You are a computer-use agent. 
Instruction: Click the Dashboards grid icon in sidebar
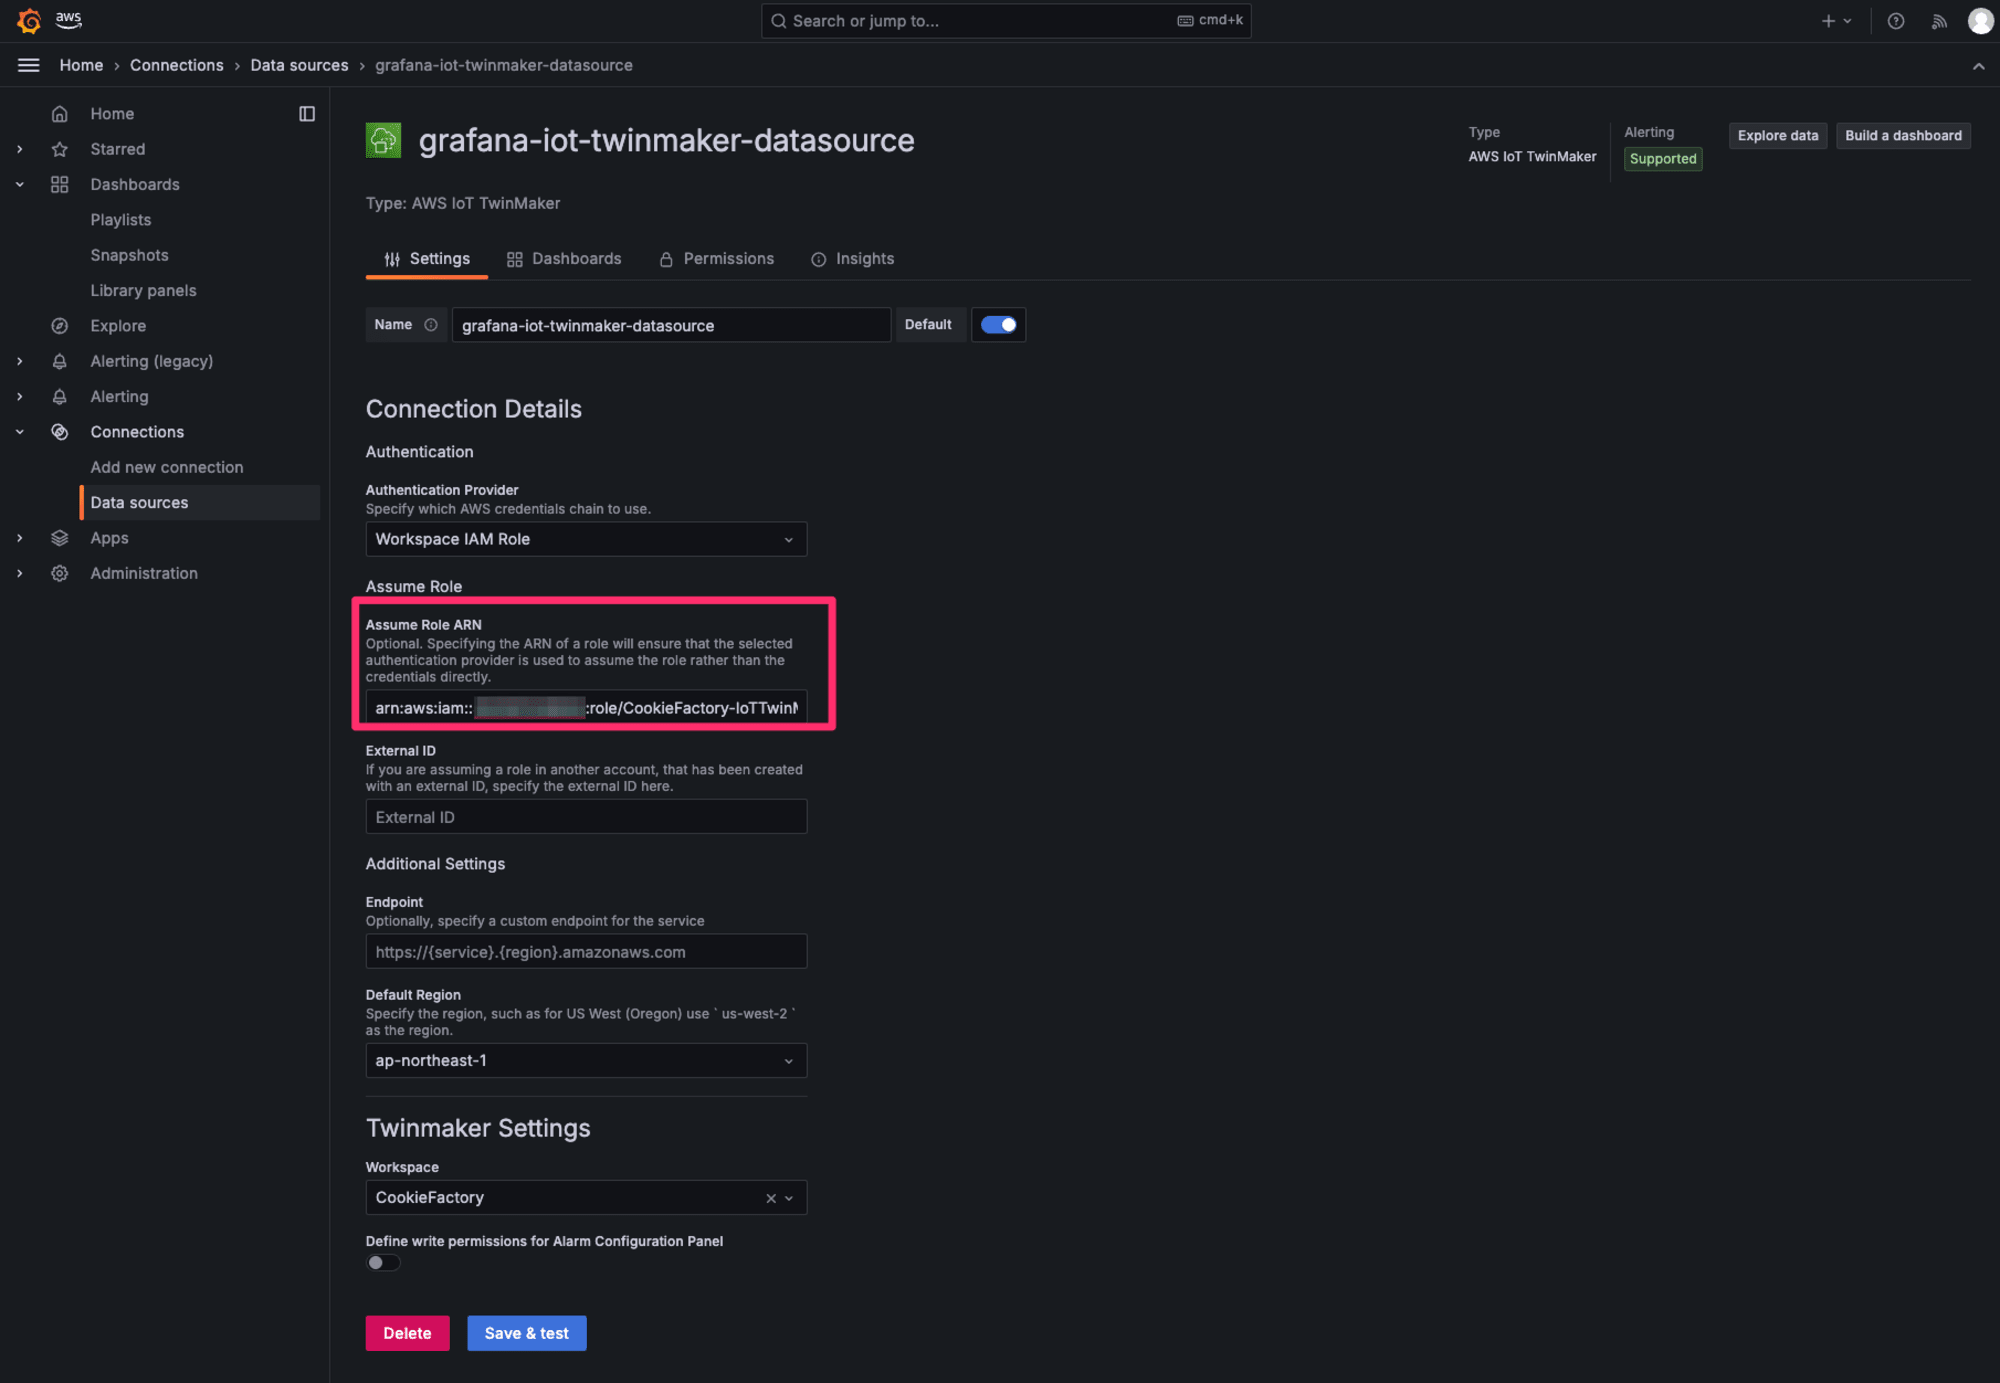click(60, 184)
